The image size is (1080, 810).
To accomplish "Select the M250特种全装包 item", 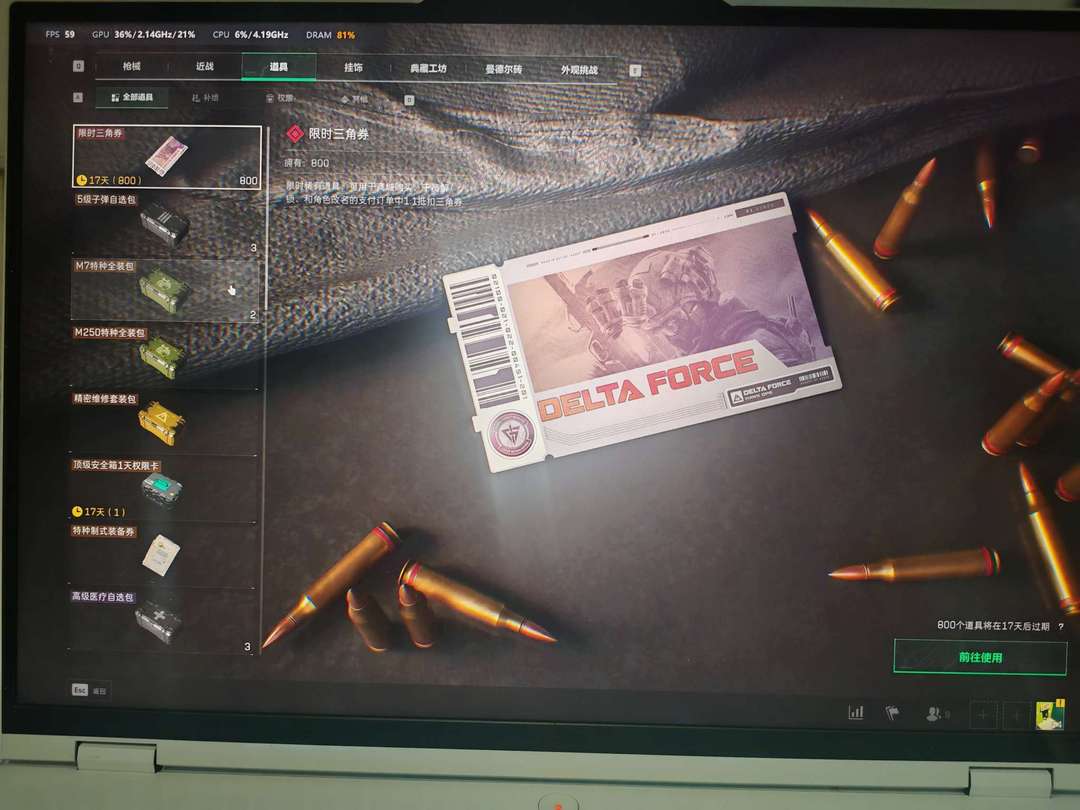I will (x=165, y=356).
